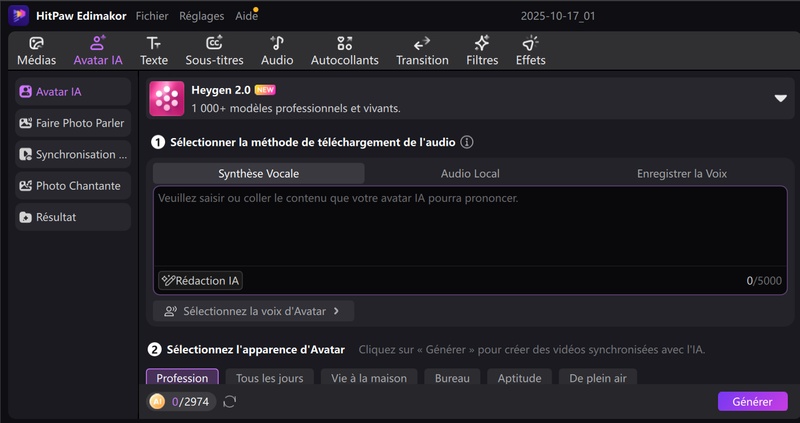This screenshot has height=423, width=800.
Task: Select the Texte tool icon
Action: coord(153,44)
